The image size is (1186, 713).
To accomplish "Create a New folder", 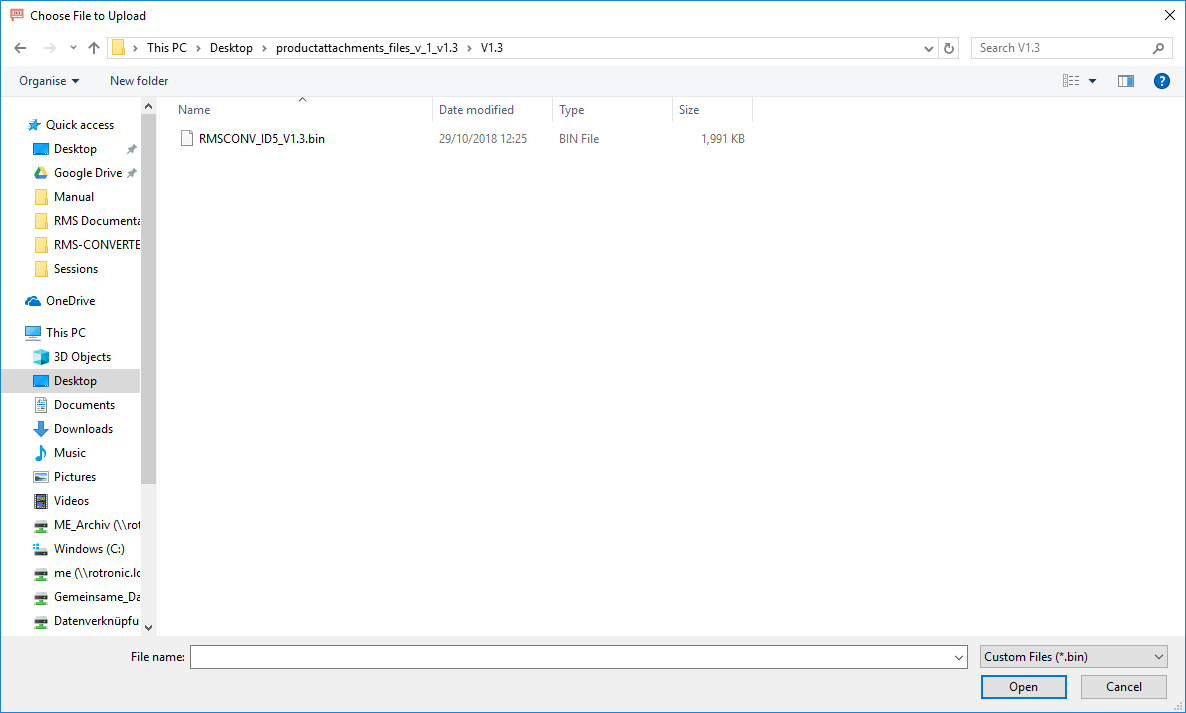I will pos(139,81).
